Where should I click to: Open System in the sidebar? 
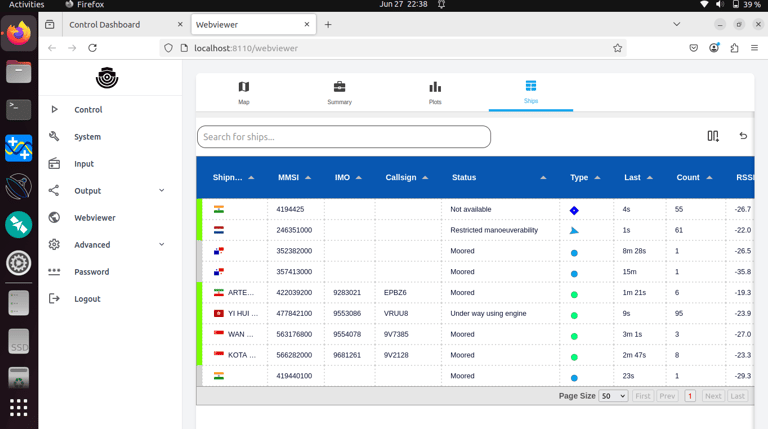click(x=88, y=137)
